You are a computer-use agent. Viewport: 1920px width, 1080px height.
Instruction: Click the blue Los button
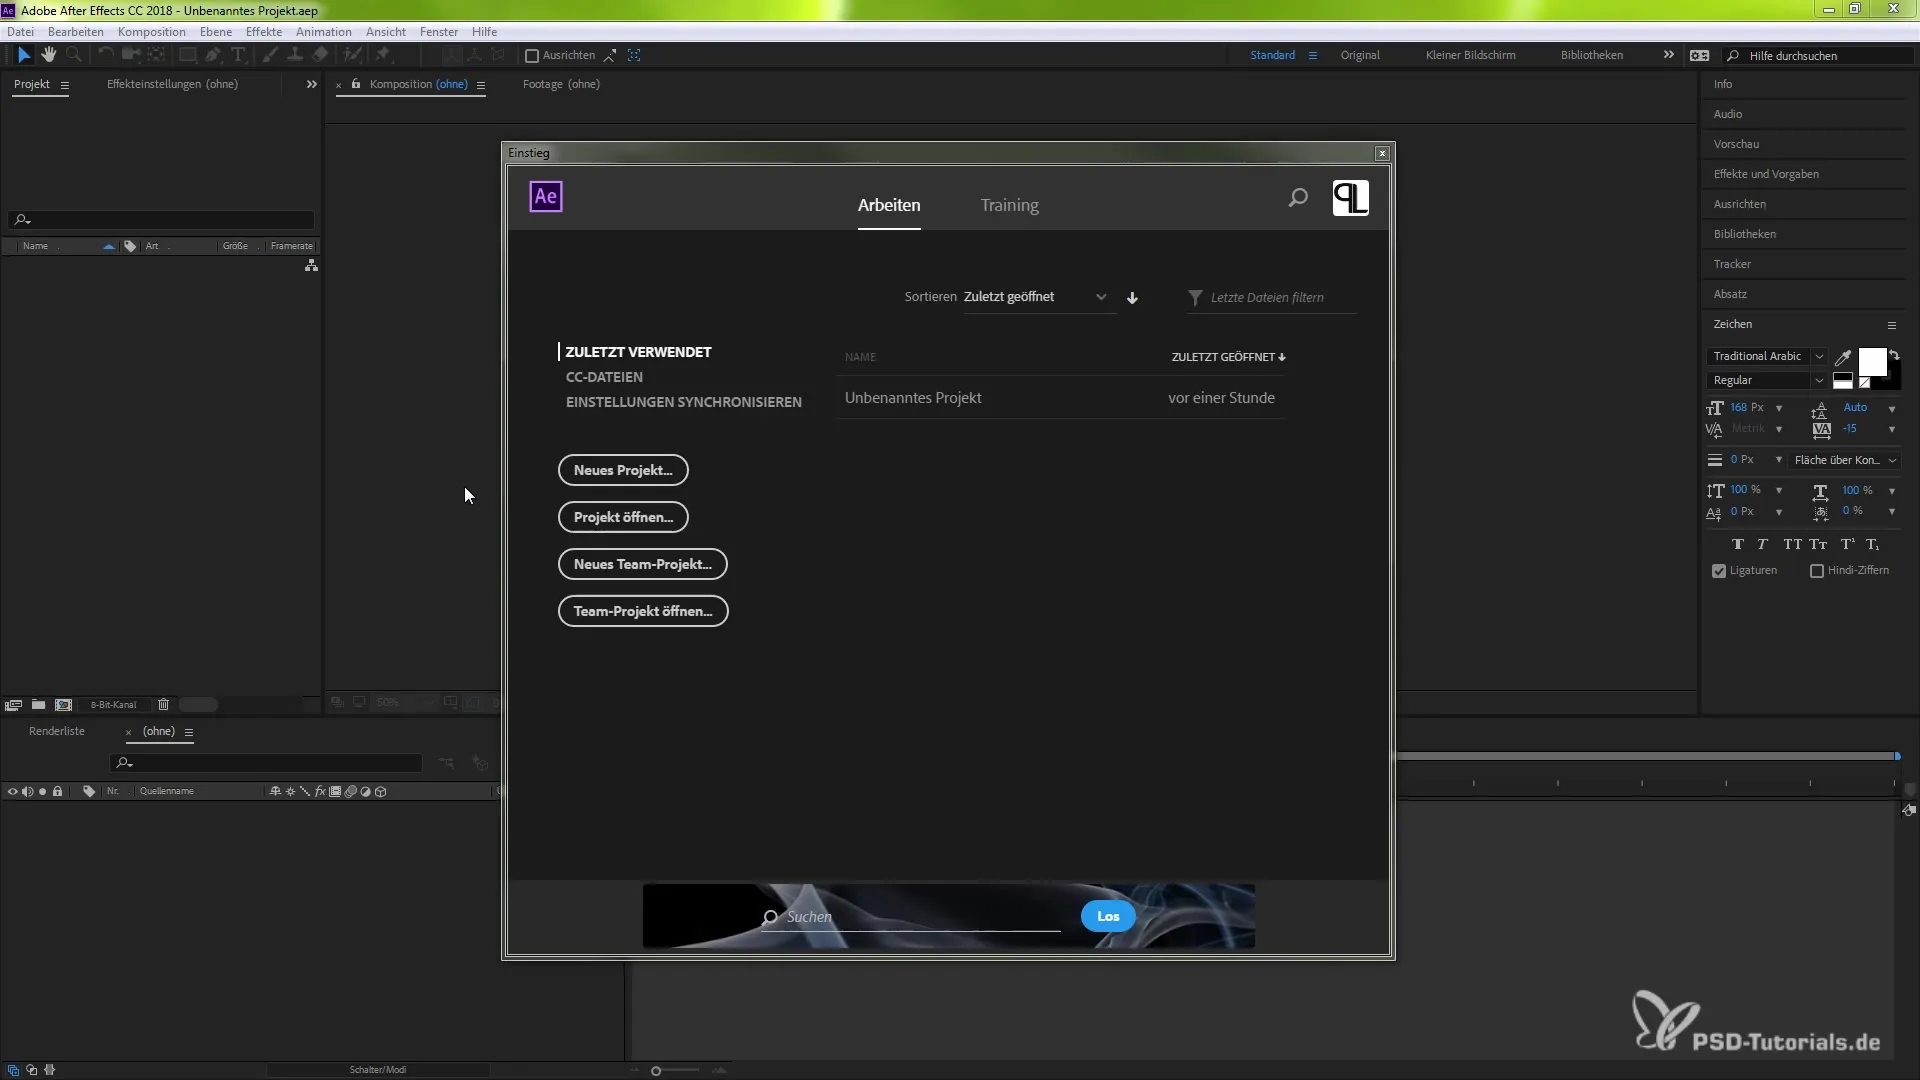[x=1108, y=917]
